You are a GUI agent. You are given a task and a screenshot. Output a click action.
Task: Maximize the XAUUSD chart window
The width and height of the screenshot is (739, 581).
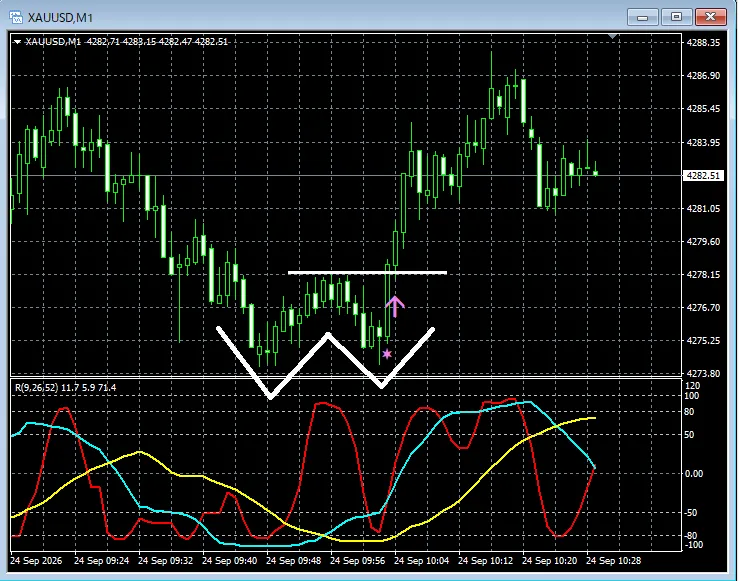(x=676, y=17)
